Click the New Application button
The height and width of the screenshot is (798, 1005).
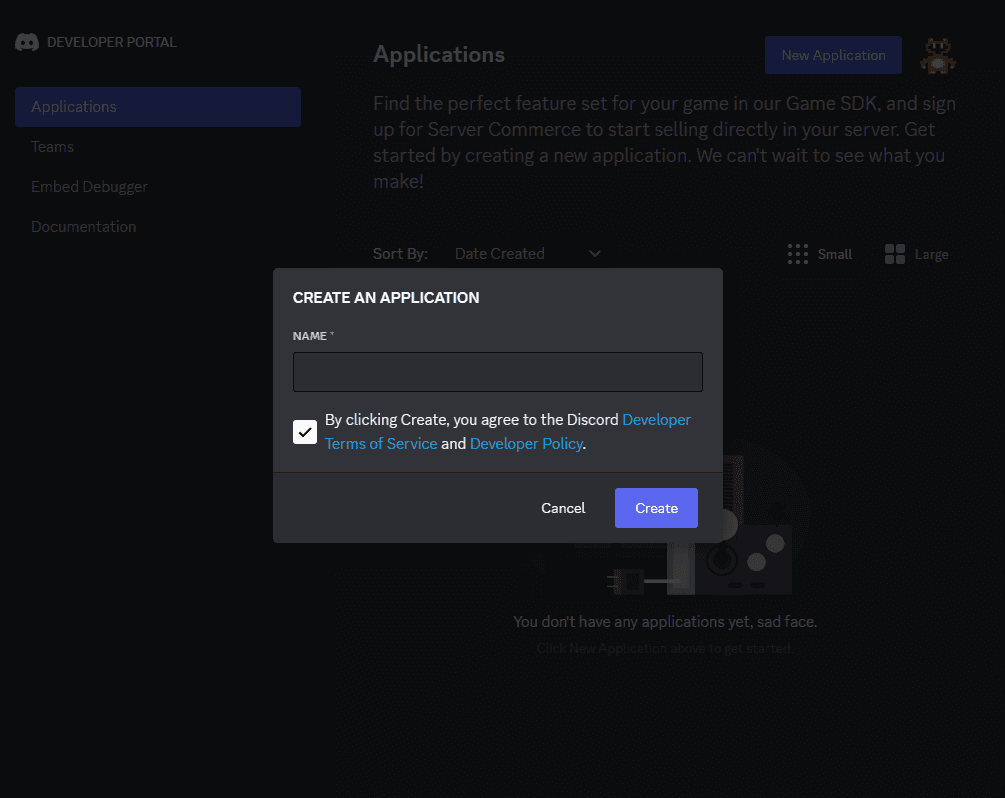click(x=833, y=55)
